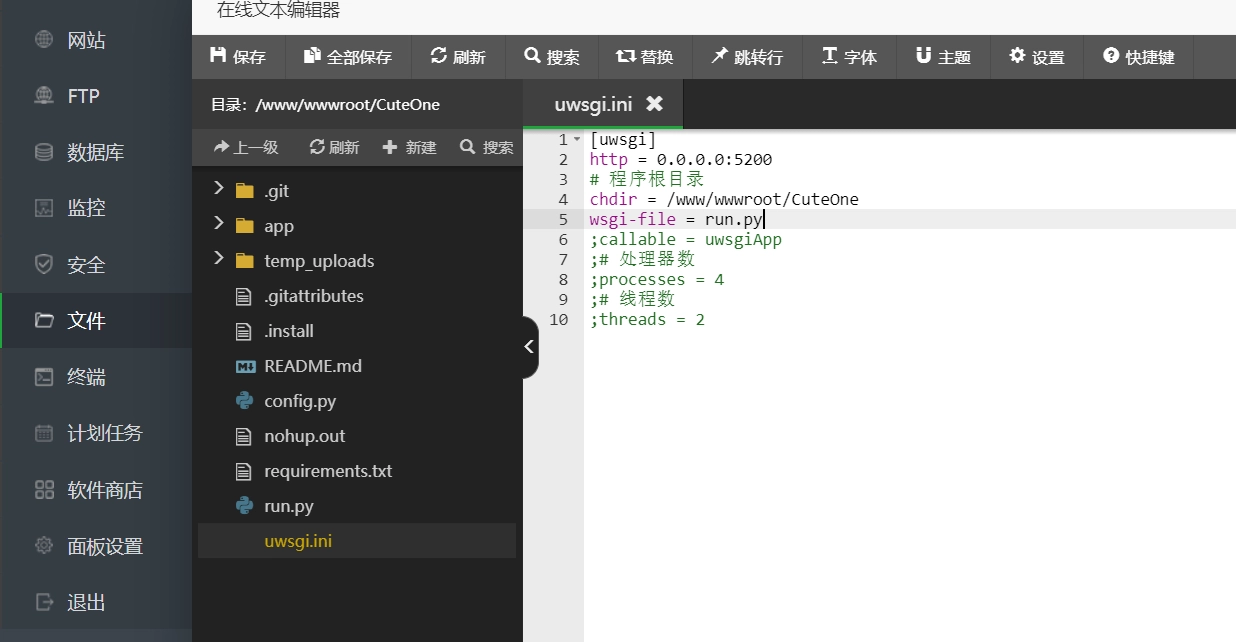This screenshot has height=642, width=1236.
Task: Open the Replace (替换) tool
Action: (644, 57)
